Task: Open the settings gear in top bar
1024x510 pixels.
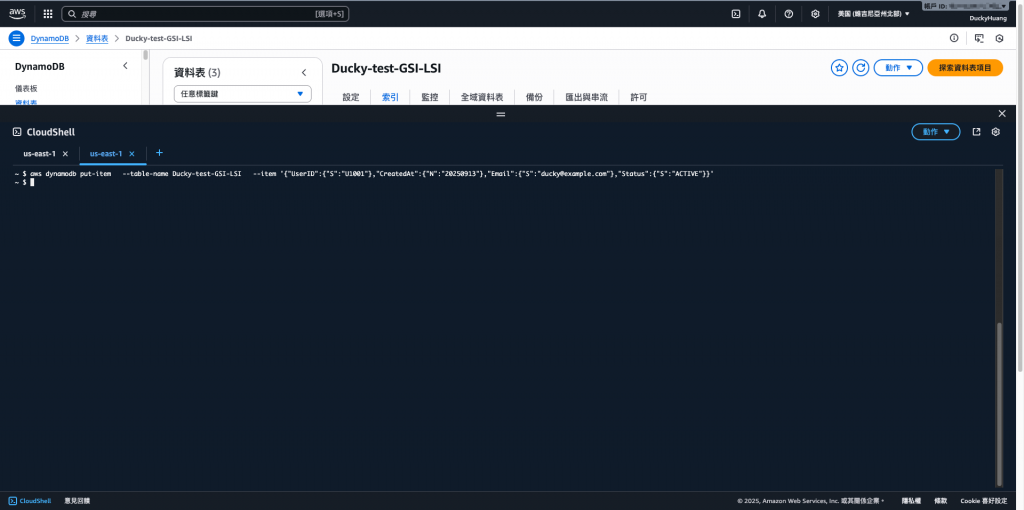Action: pos(815,14)
